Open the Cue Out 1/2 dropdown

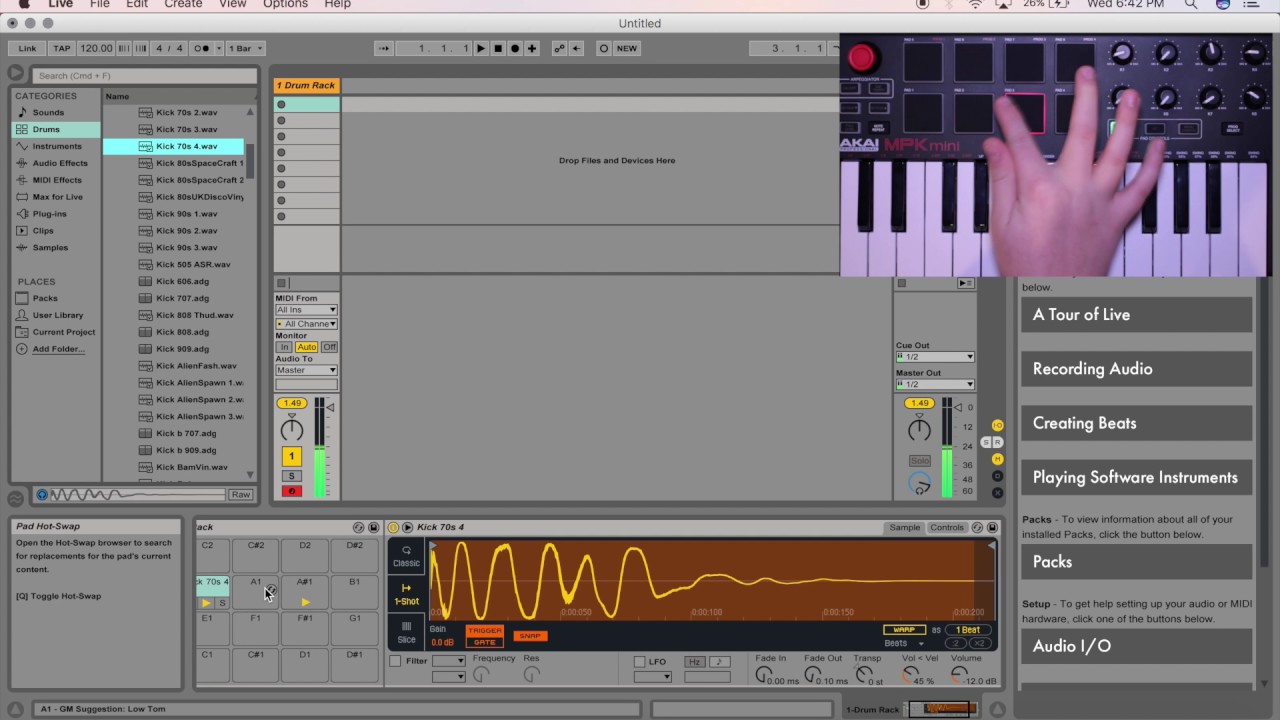(x=935, y=357)
